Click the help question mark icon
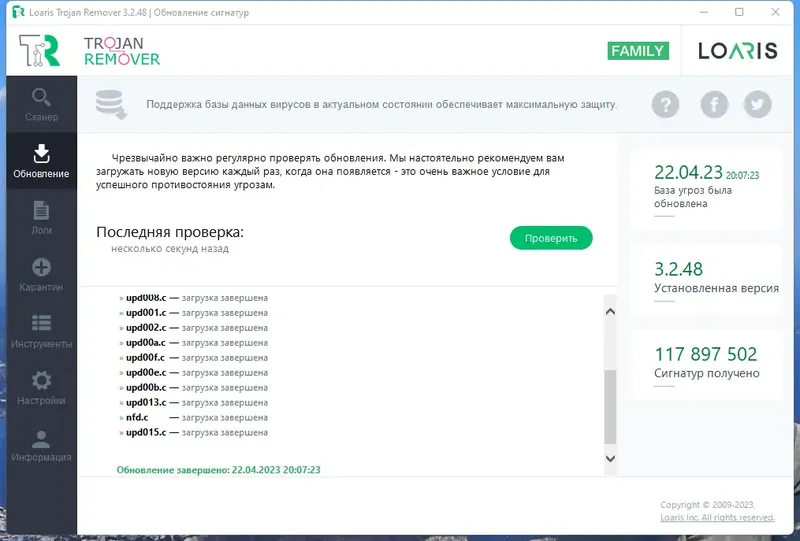Image resolution: width=800 pixels, height=541 pixels. (665, 105)
